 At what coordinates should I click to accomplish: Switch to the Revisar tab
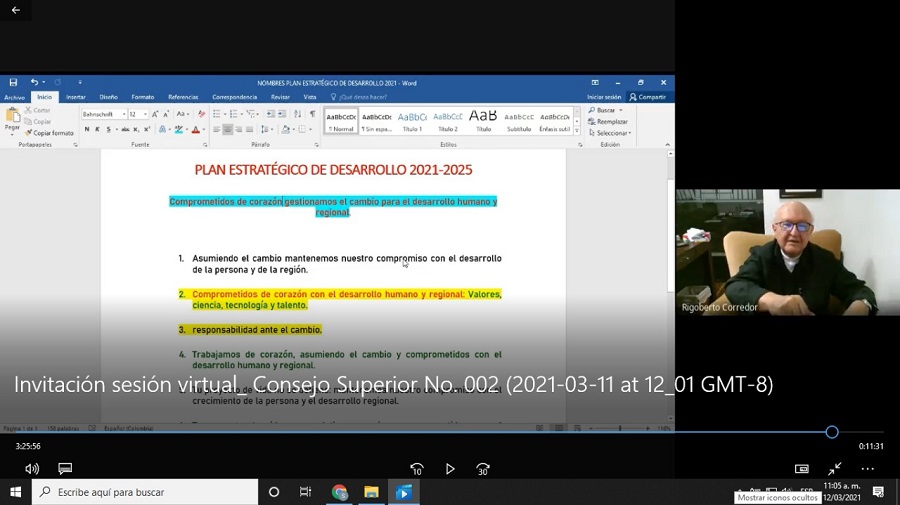[280, 97]
